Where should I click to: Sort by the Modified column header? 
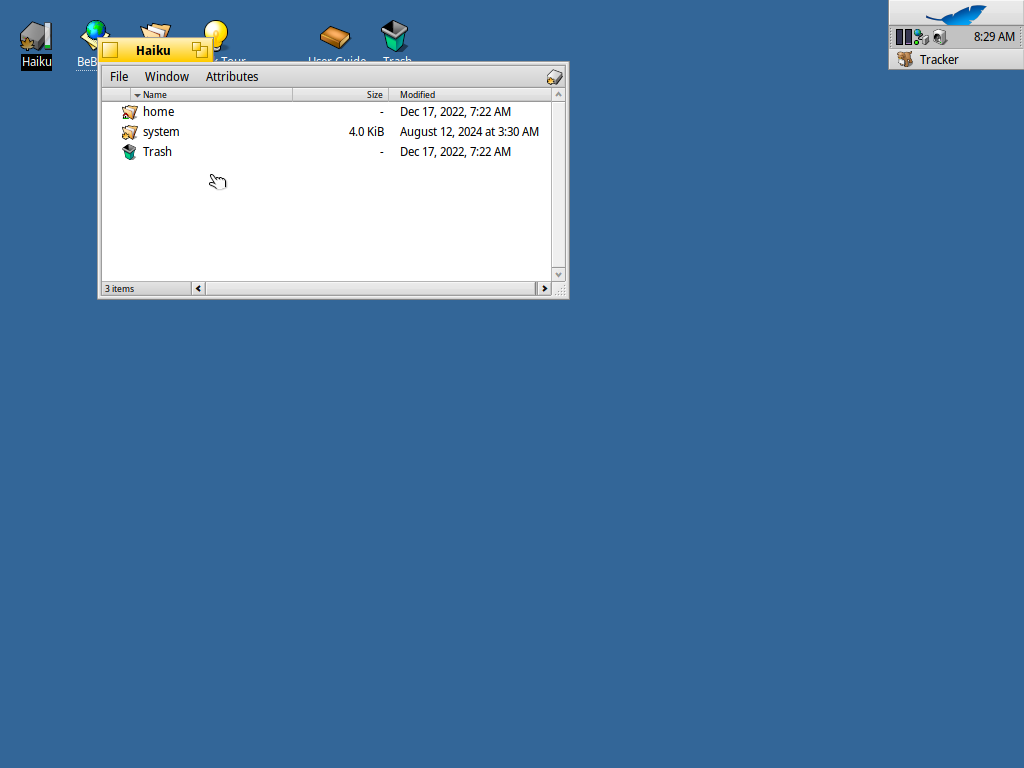point(470,95)
